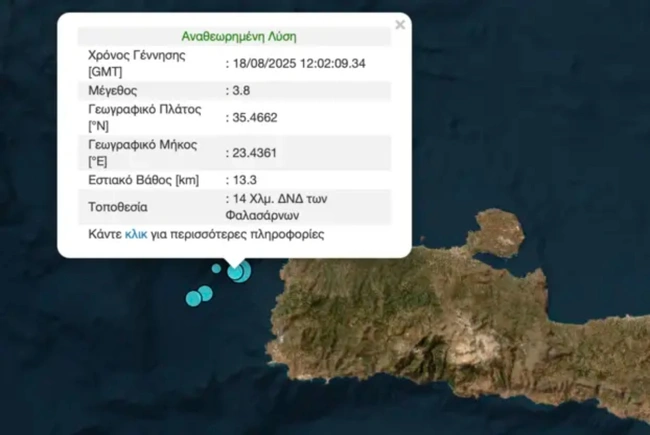The width and height of the screenshot is (650, 435).
Task: Click the 'Γεωγραφικό Πλάτος [°N]' label
Action: tap(145, 117)
